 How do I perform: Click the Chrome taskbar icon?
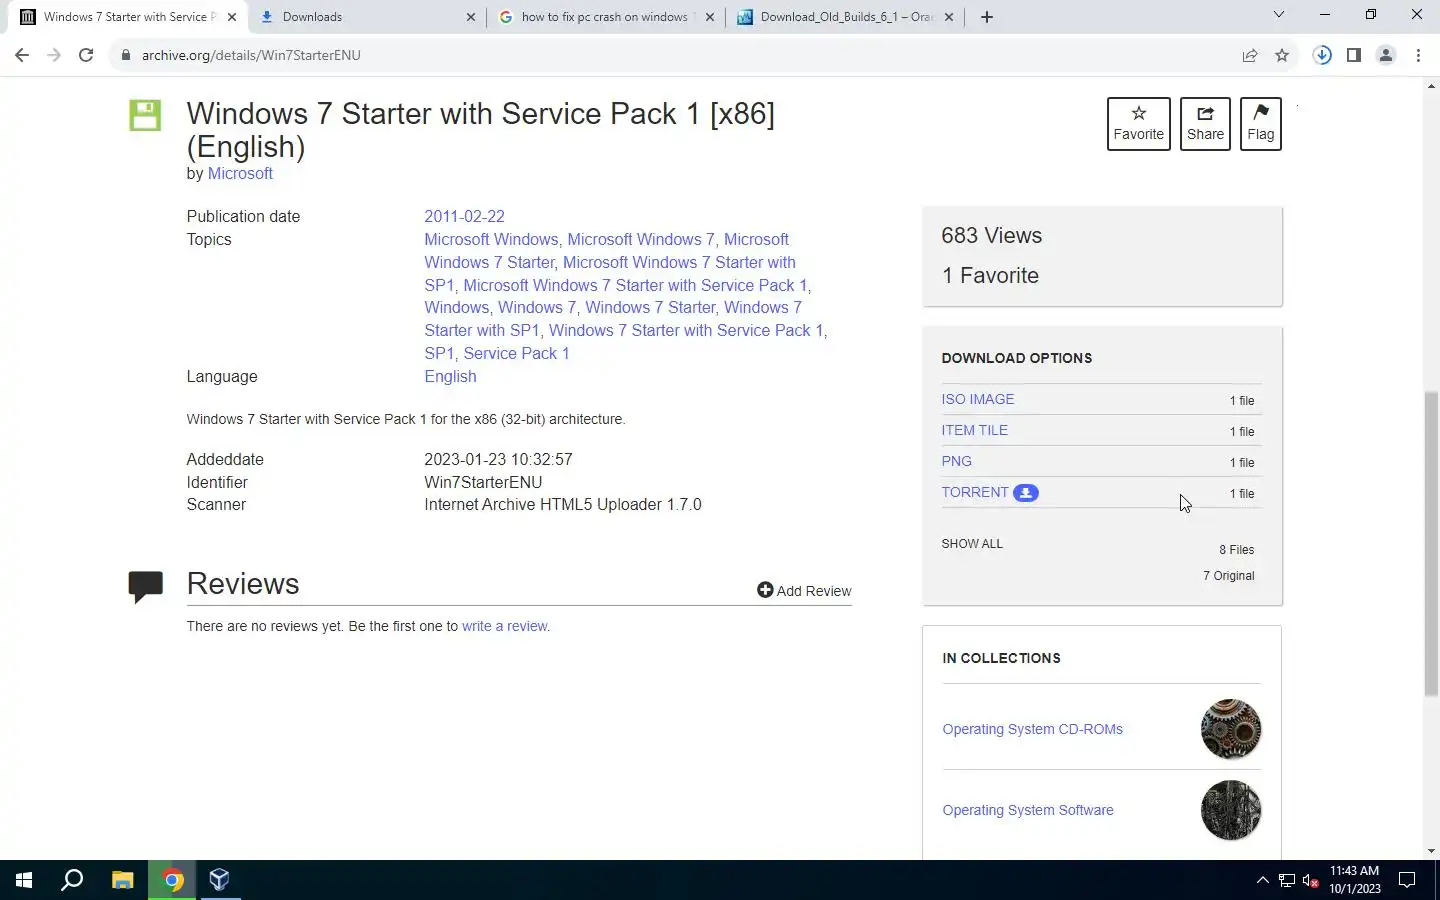(172, 880)
